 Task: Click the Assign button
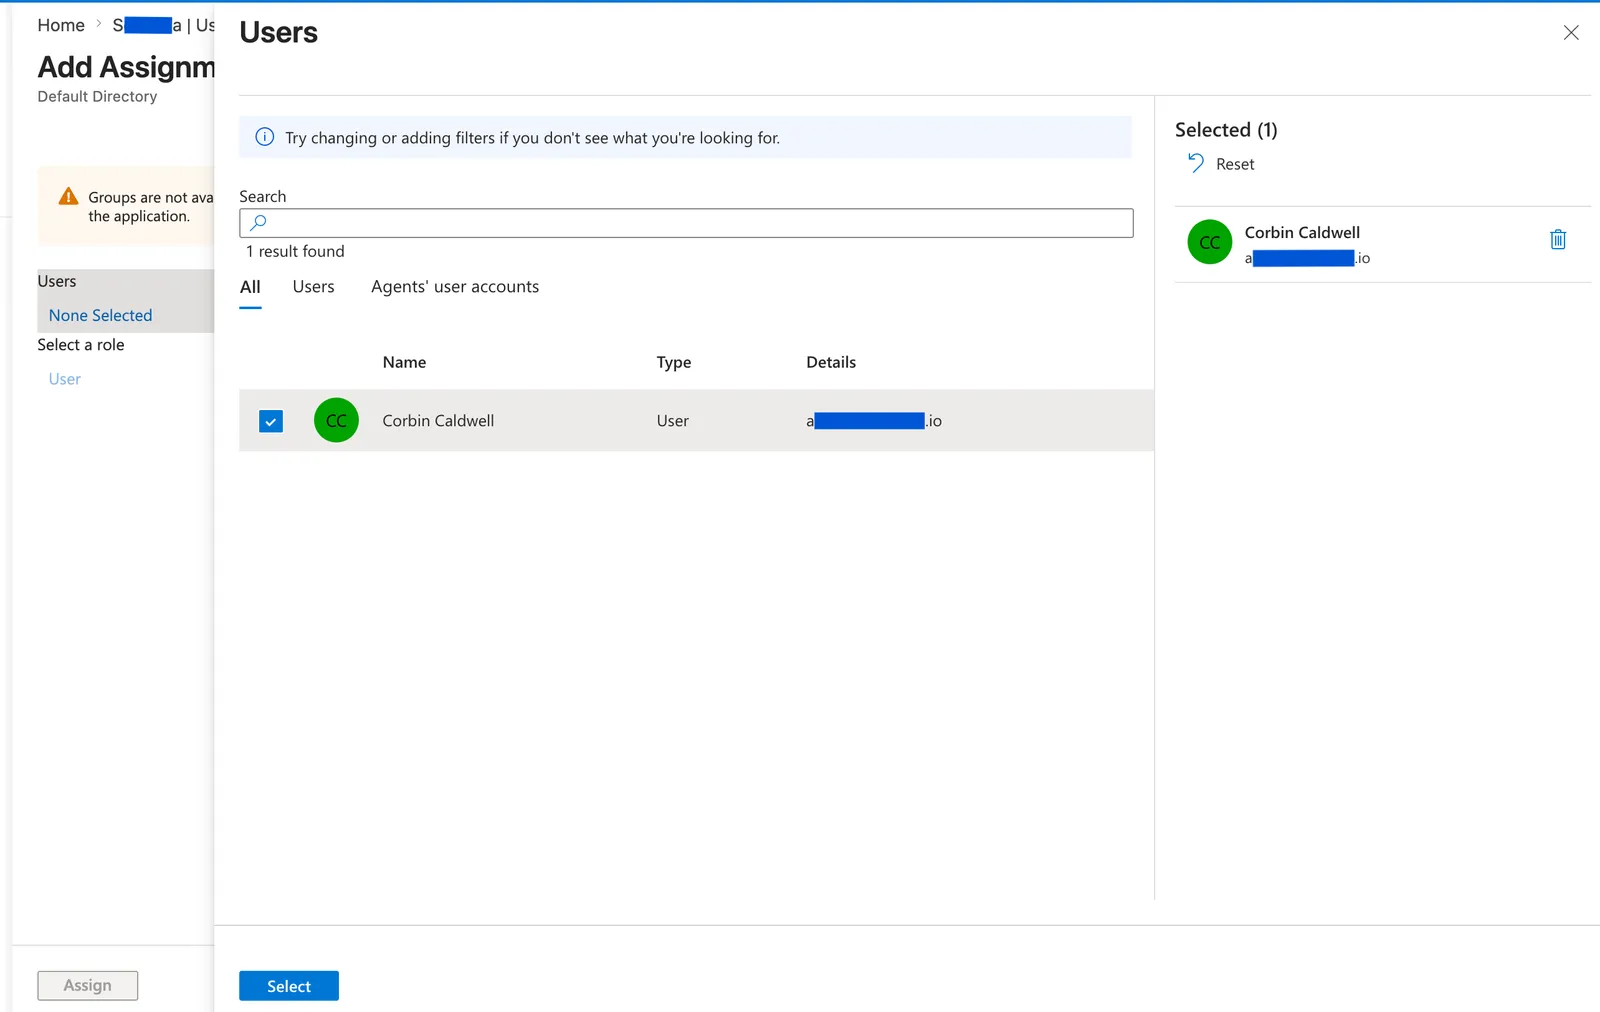pos(88,985)
